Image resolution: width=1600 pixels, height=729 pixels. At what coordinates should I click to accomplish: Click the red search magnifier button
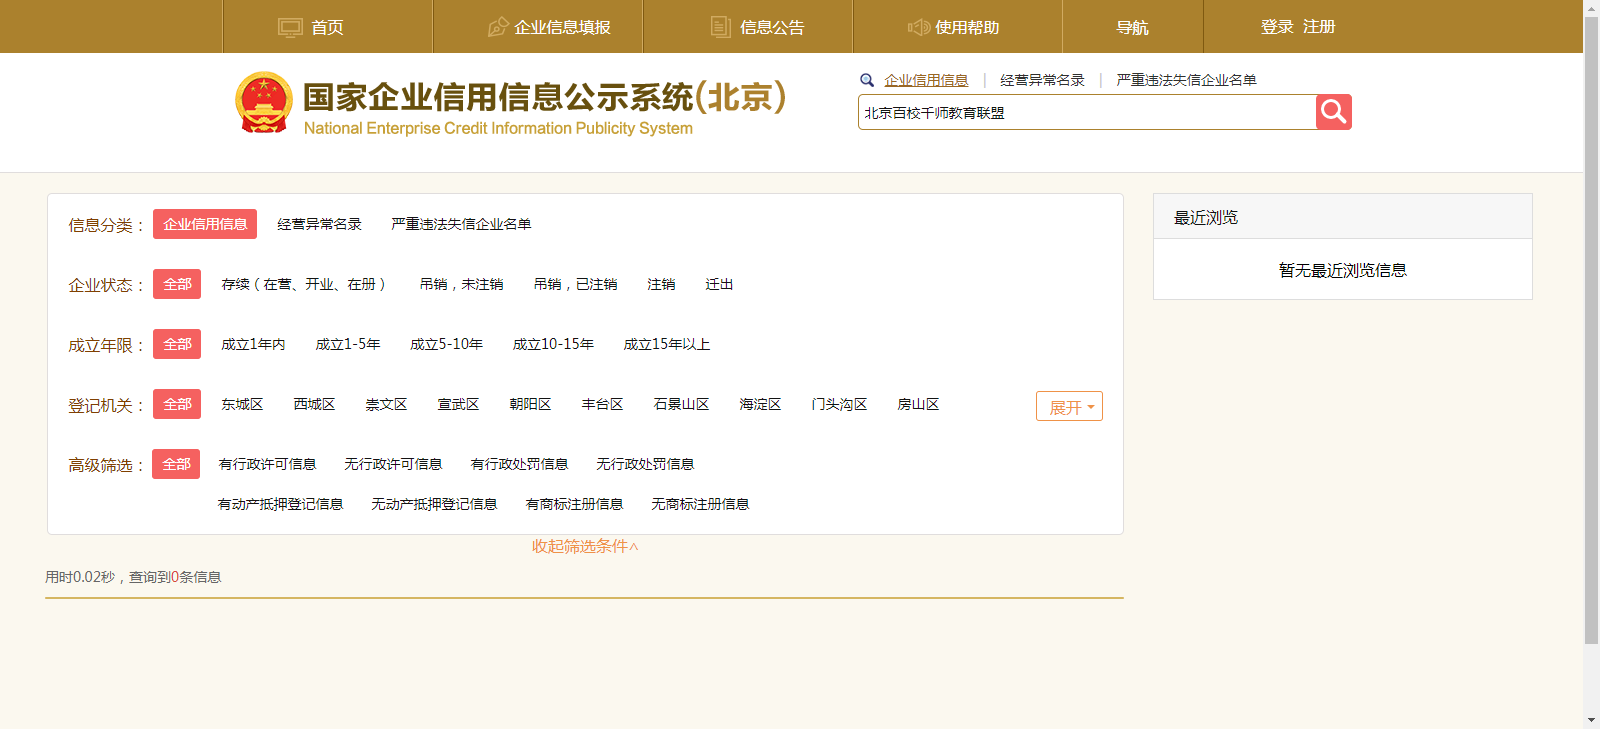pos(1333,112)
